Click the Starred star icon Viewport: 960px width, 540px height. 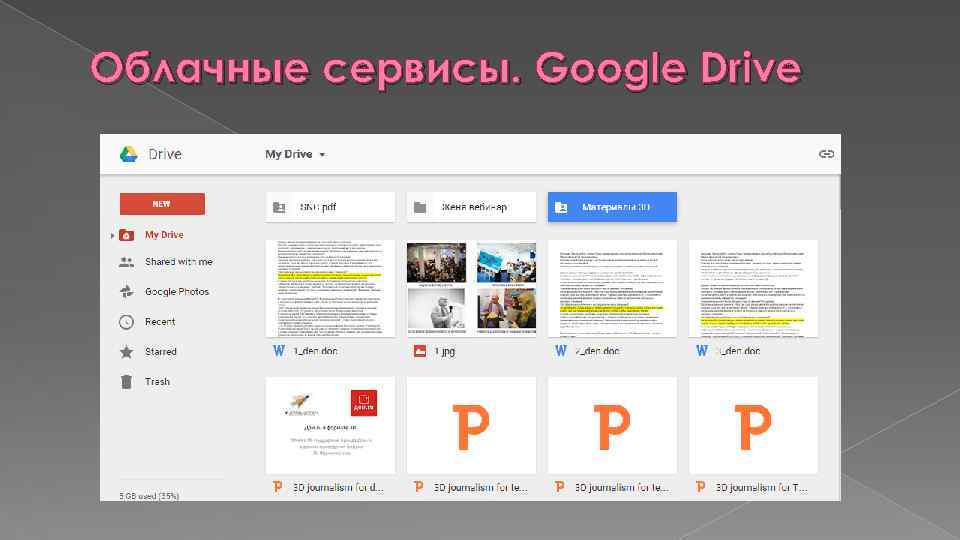[x=127, y=351]
